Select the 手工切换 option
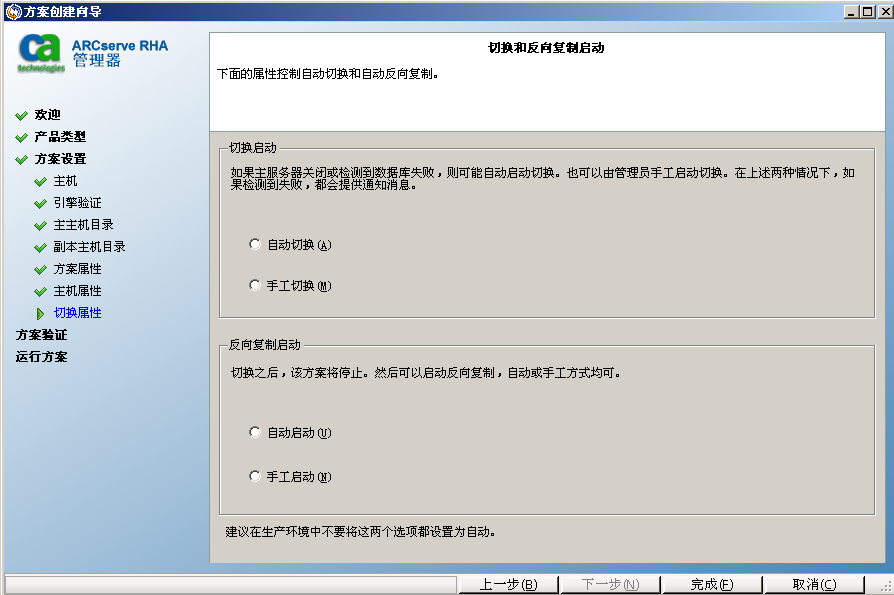The width and height of the screenshot is (894, 595). pos(255,285)
